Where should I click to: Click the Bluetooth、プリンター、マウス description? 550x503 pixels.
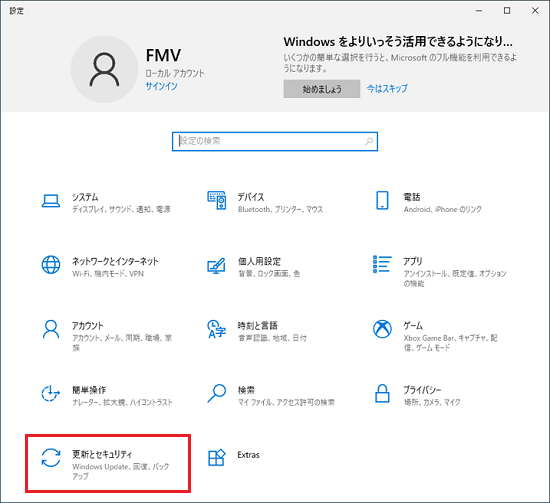[x=280, y=209]
